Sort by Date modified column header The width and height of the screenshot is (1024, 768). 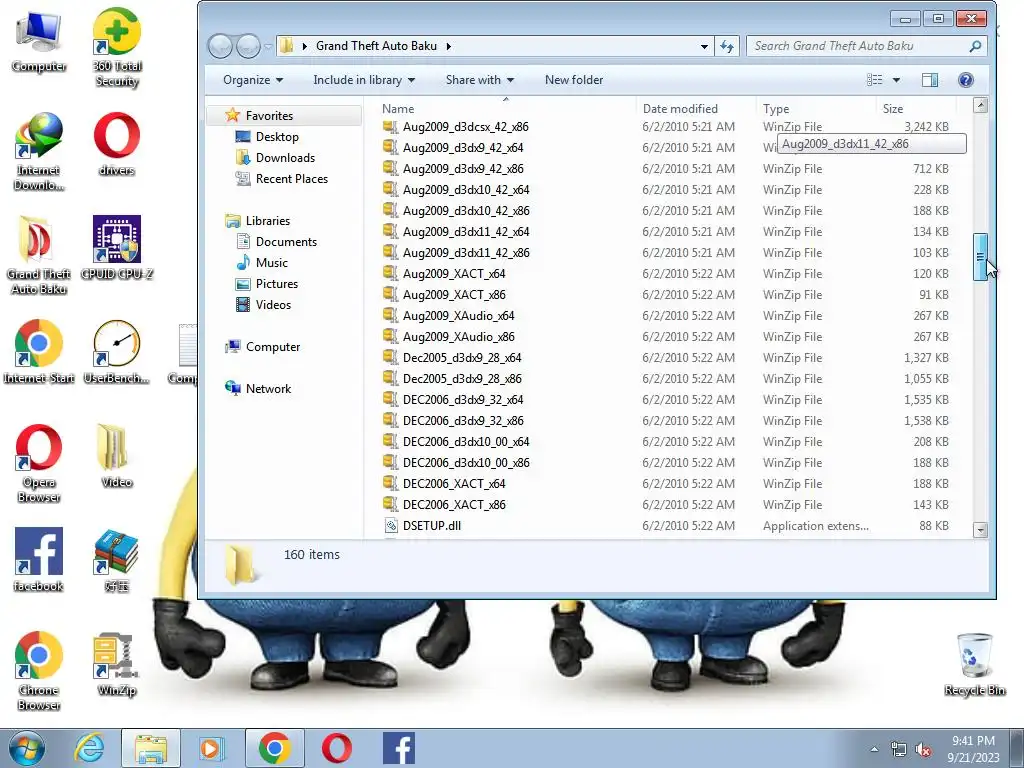click(696, 108)
